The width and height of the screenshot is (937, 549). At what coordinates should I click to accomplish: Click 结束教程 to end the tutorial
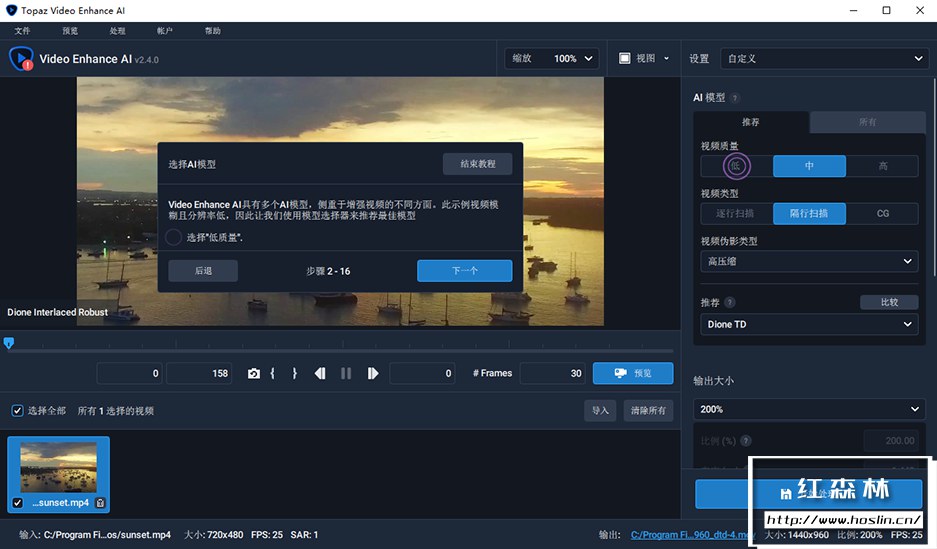click(x=477, y=164)
